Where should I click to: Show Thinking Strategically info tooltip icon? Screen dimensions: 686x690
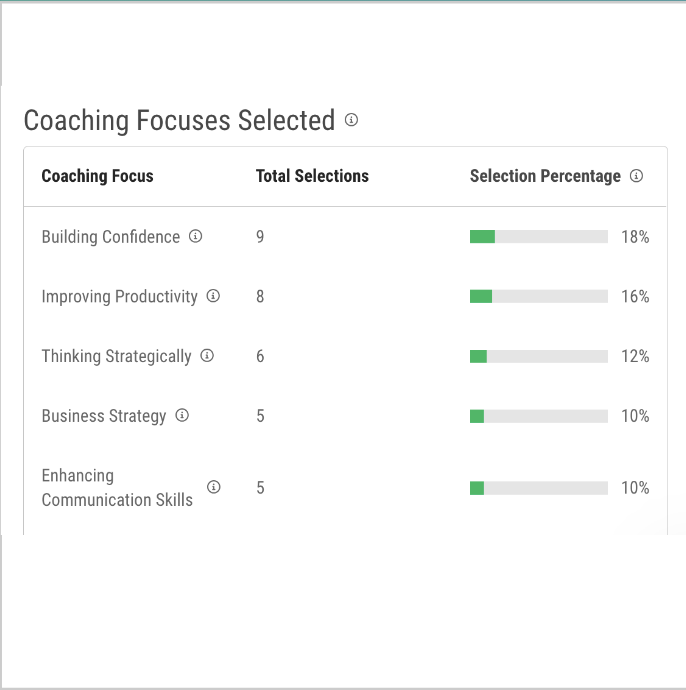pyautogui.click(x=207, y=356)
